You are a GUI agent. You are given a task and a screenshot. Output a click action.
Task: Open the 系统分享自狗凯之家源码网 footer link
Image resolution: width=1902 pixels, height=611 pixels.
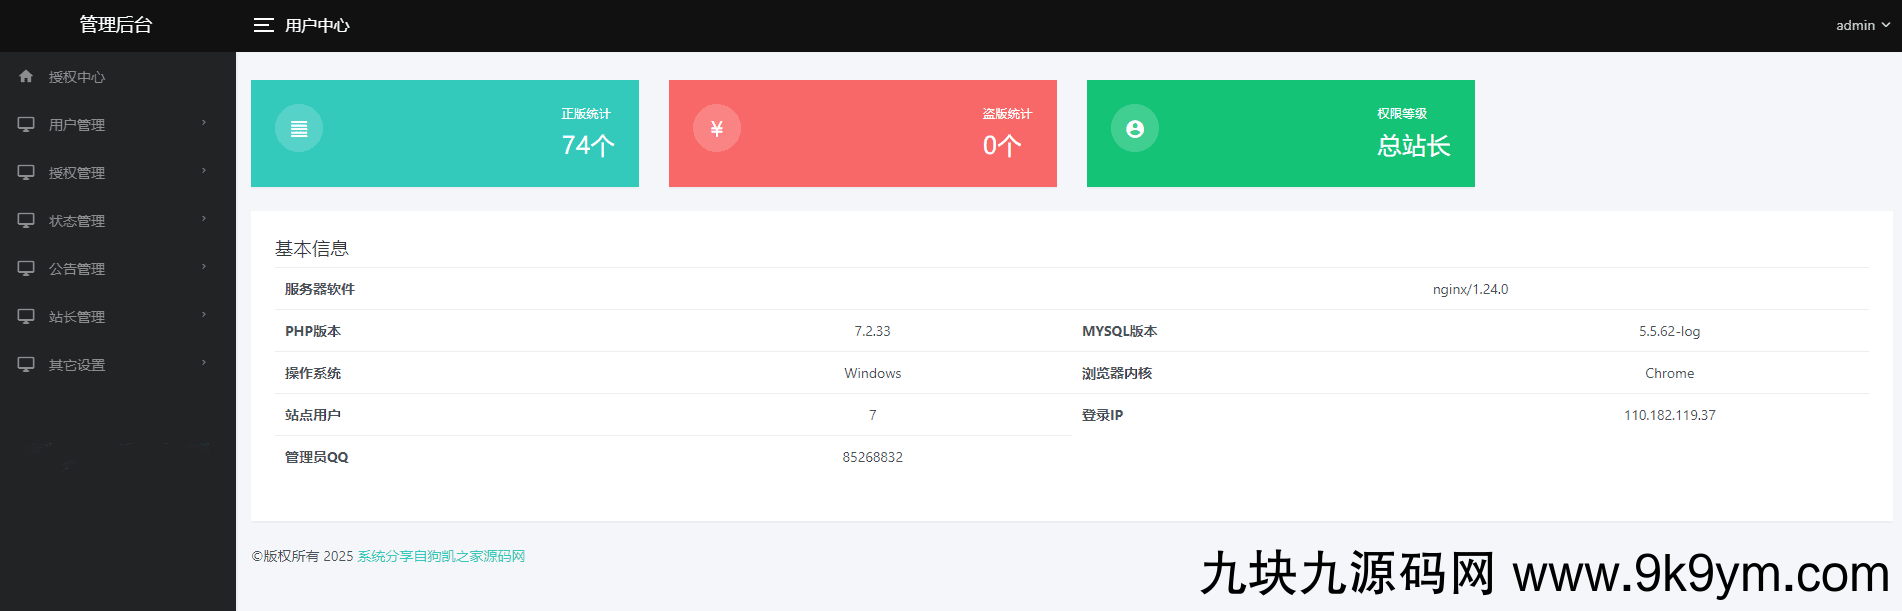tap(441, 556)
